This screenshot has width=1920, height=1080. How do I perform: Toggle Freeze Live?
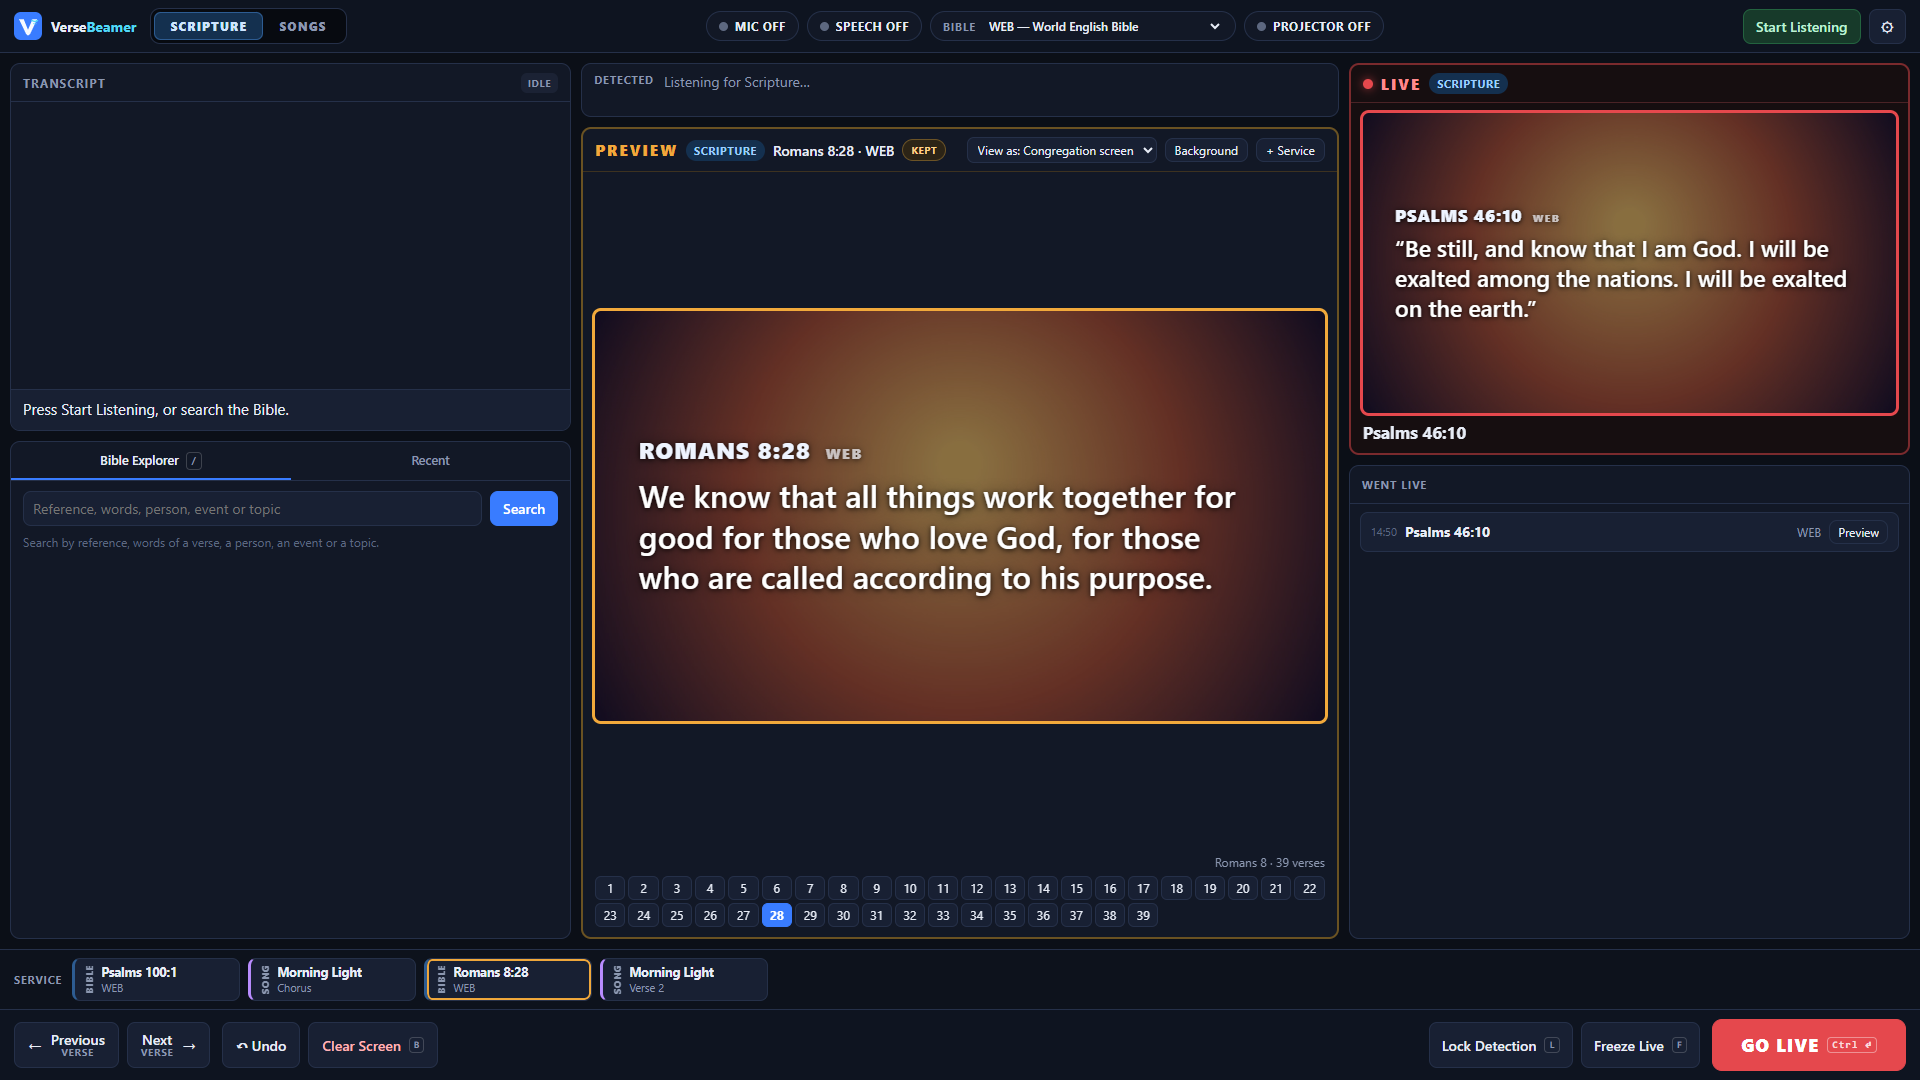(1640, 1046)
